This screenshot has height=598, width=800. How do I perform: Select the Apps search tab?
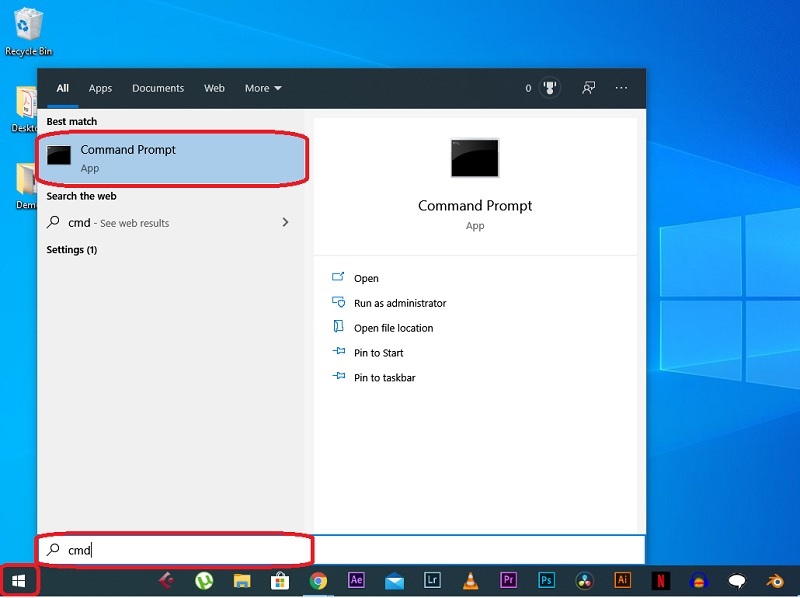[x=100, y=88]
